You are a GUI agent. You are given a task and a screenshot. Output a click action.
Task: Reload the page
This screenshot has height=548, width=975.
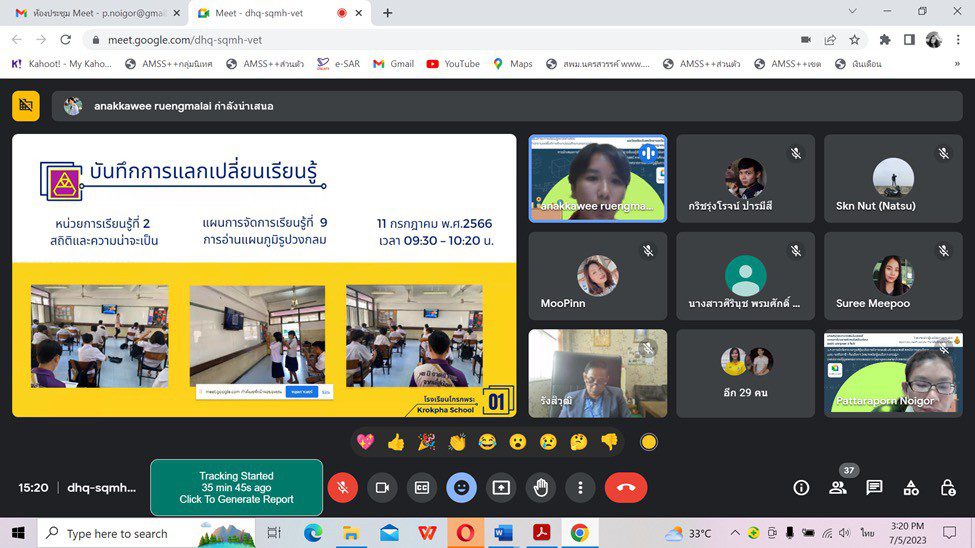(65, 40)
